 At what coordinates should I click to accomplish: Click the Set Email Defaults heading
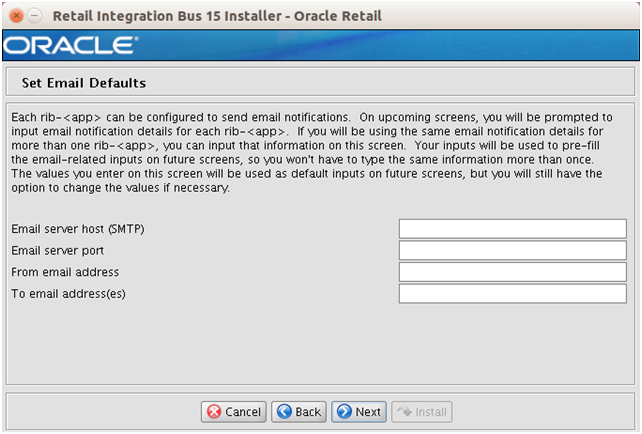coord(84,83)
